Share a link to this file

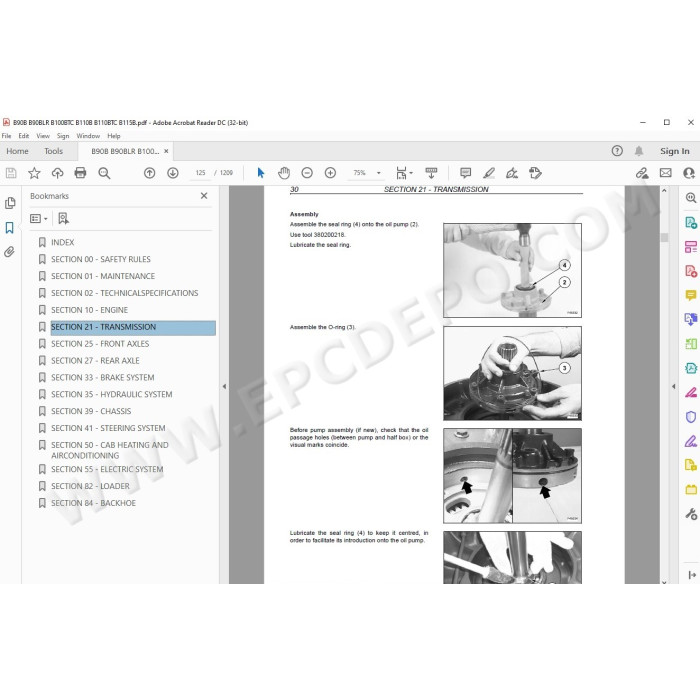point(642,173)
